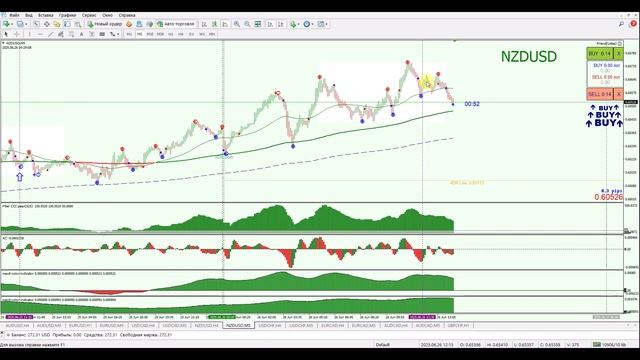Open the Strategy Tester icon
Viewport: 640px width, 360px height.
(x=78, y=24)
